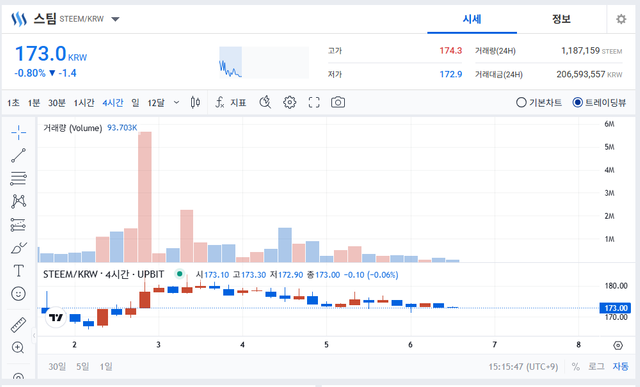Image resolution: width=640 pixels, height=387 pixels.
Task: Select the brush drawing tool
Action: coord(18,248)
